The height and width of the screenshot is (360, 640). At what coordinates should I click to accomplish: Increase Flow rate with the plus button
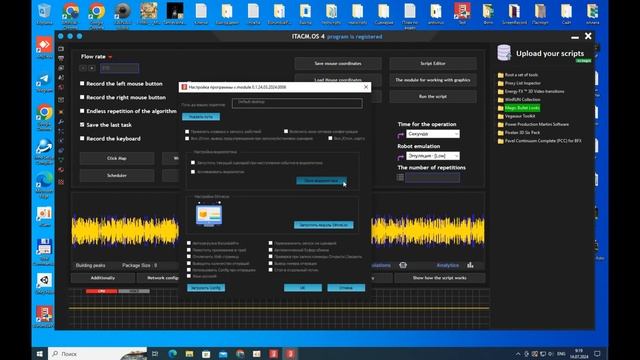coord(92,68)
